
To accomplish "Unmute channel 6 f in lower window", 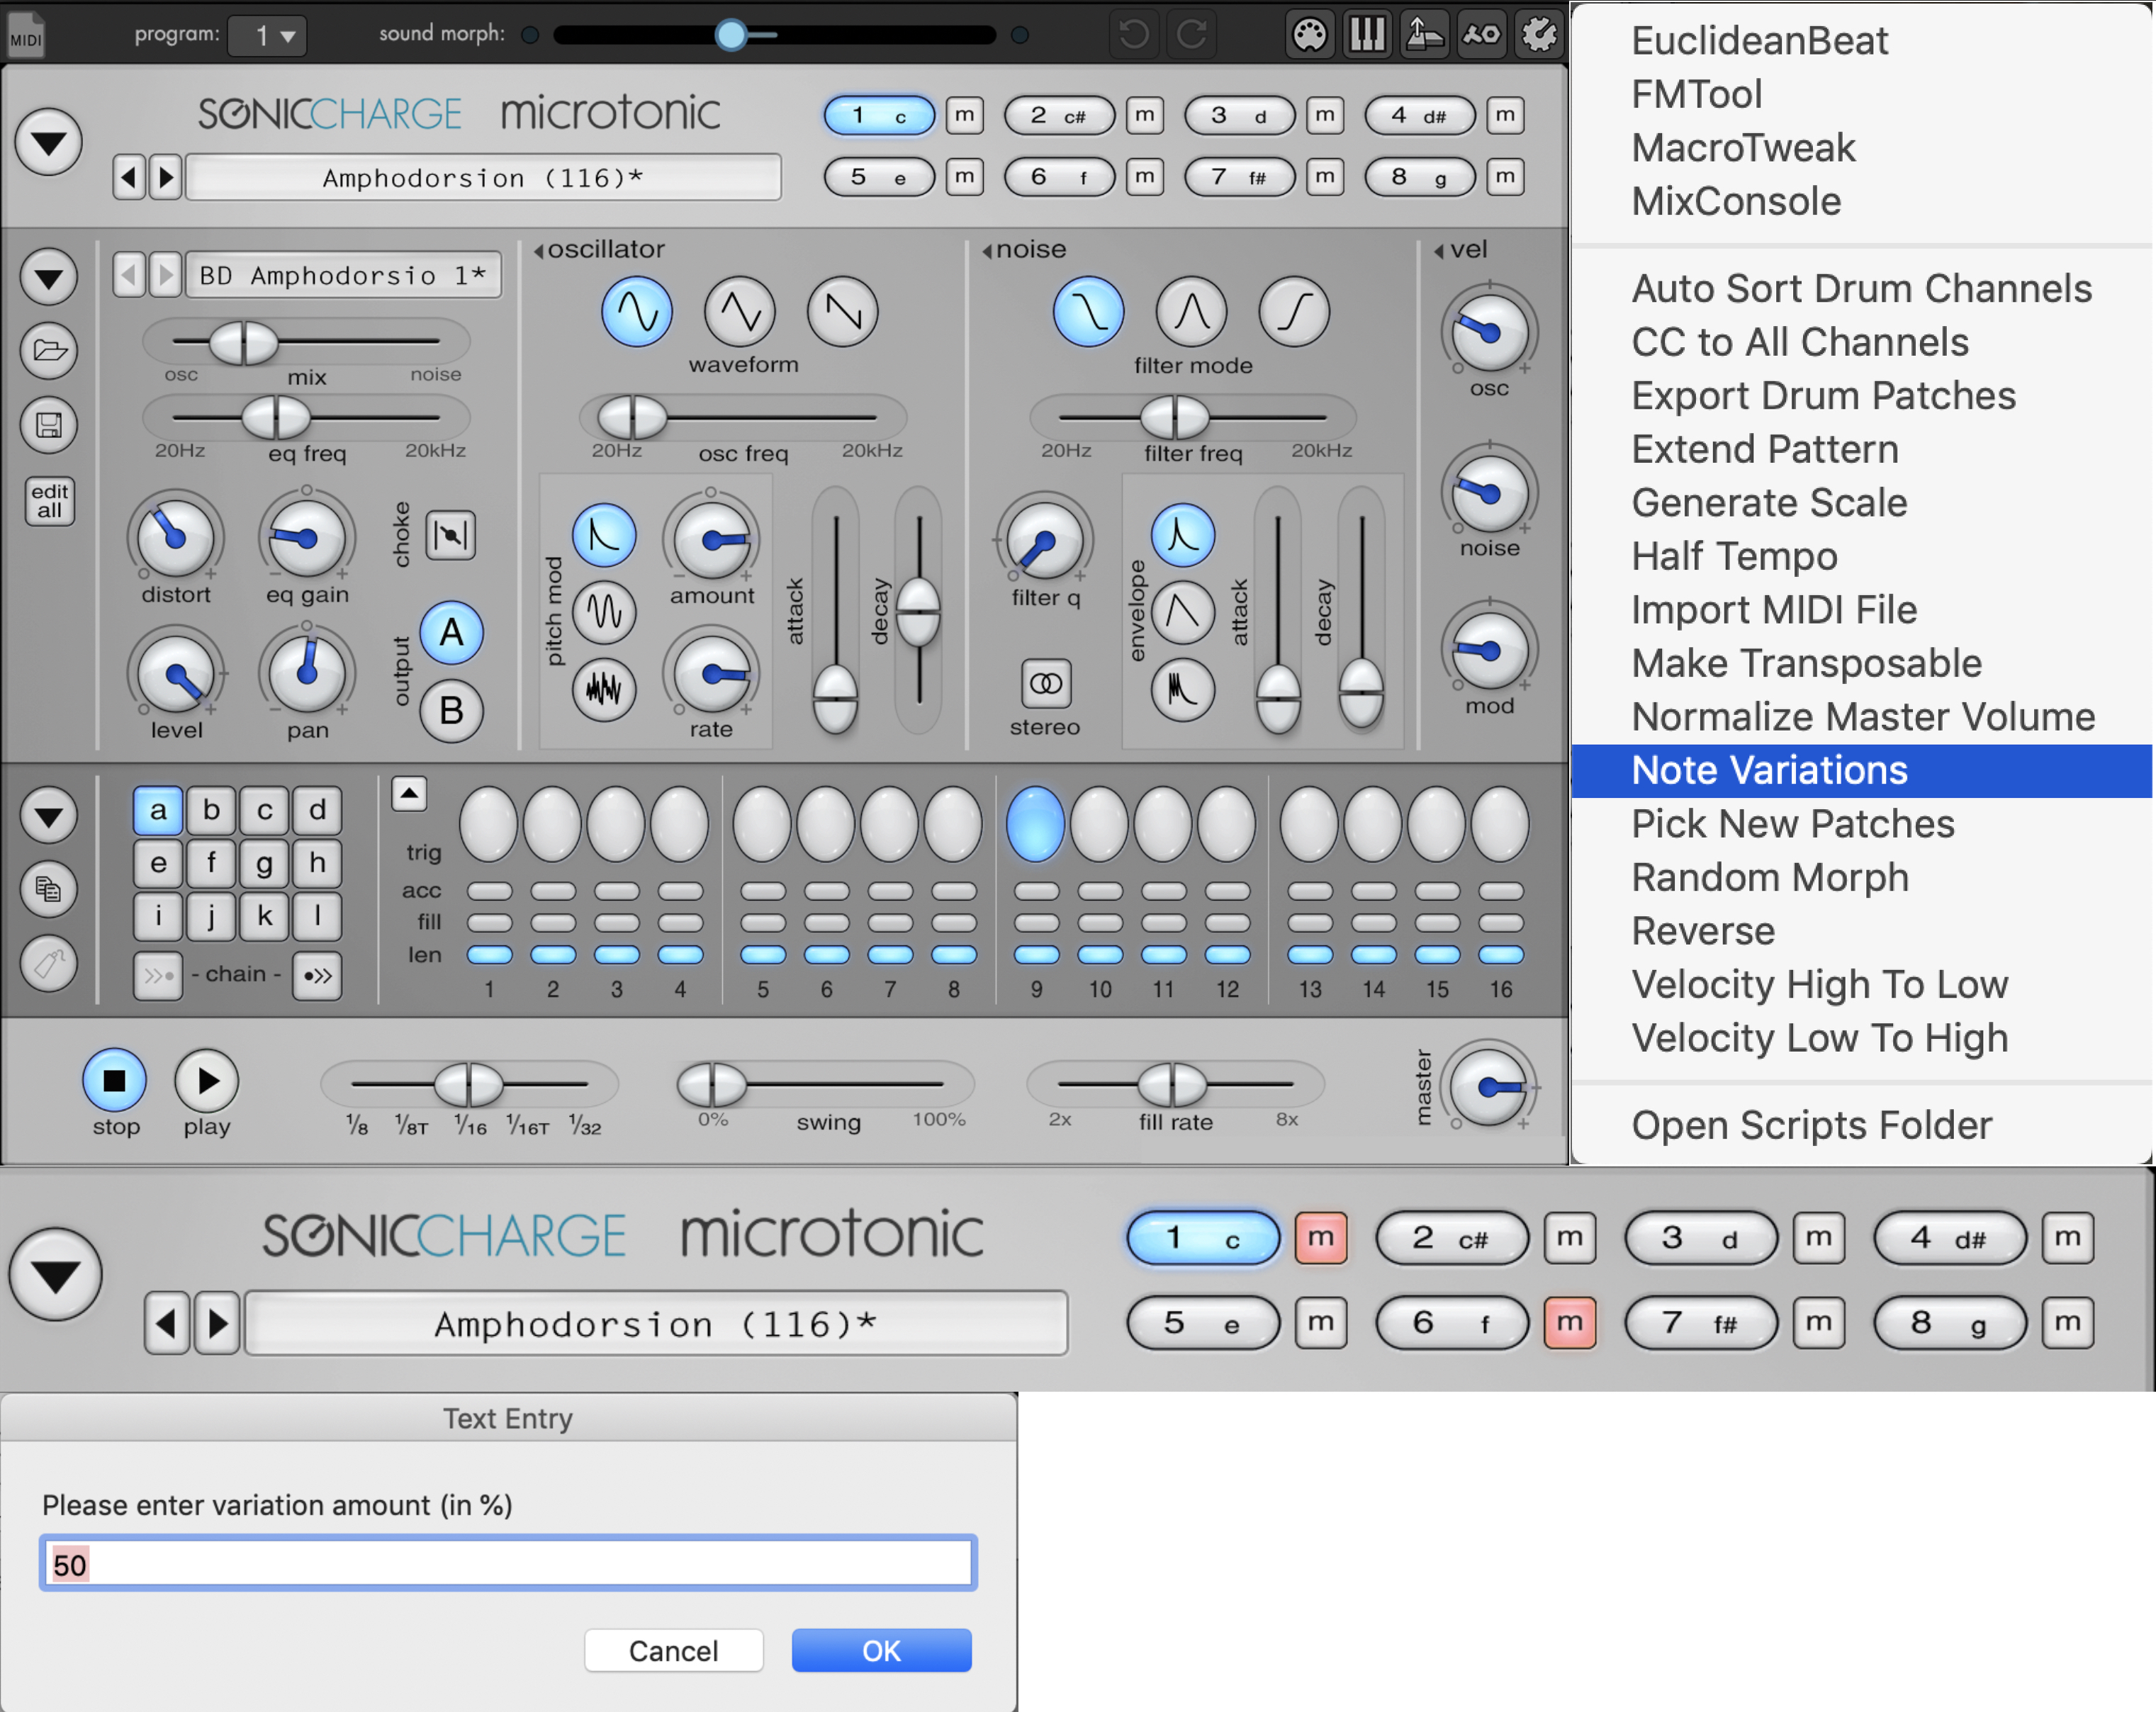I will click(x=1569, y=1323).
